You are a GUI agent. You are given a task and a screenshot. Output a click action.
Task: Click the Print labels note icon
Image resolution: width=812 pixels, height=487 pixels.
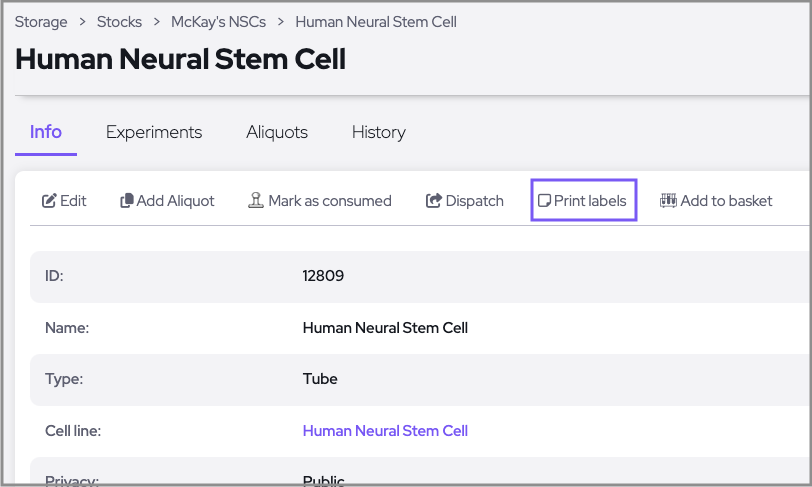(545, 201)
